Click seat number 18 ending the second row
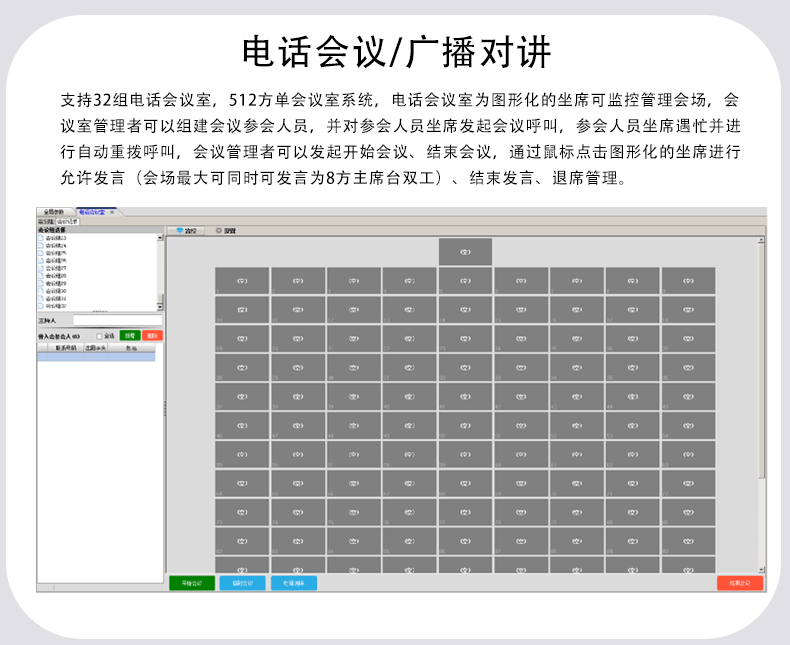This screenshot has height=645, width=790. tap(689, 310)
